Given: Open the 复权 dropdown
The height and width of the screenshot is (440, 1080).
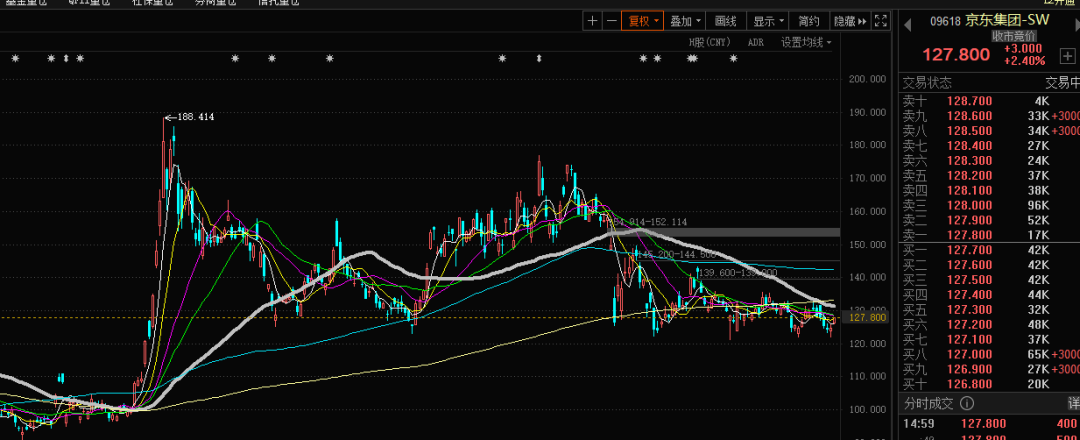Looking at the screenshot, I should click(x=642, y=21).
